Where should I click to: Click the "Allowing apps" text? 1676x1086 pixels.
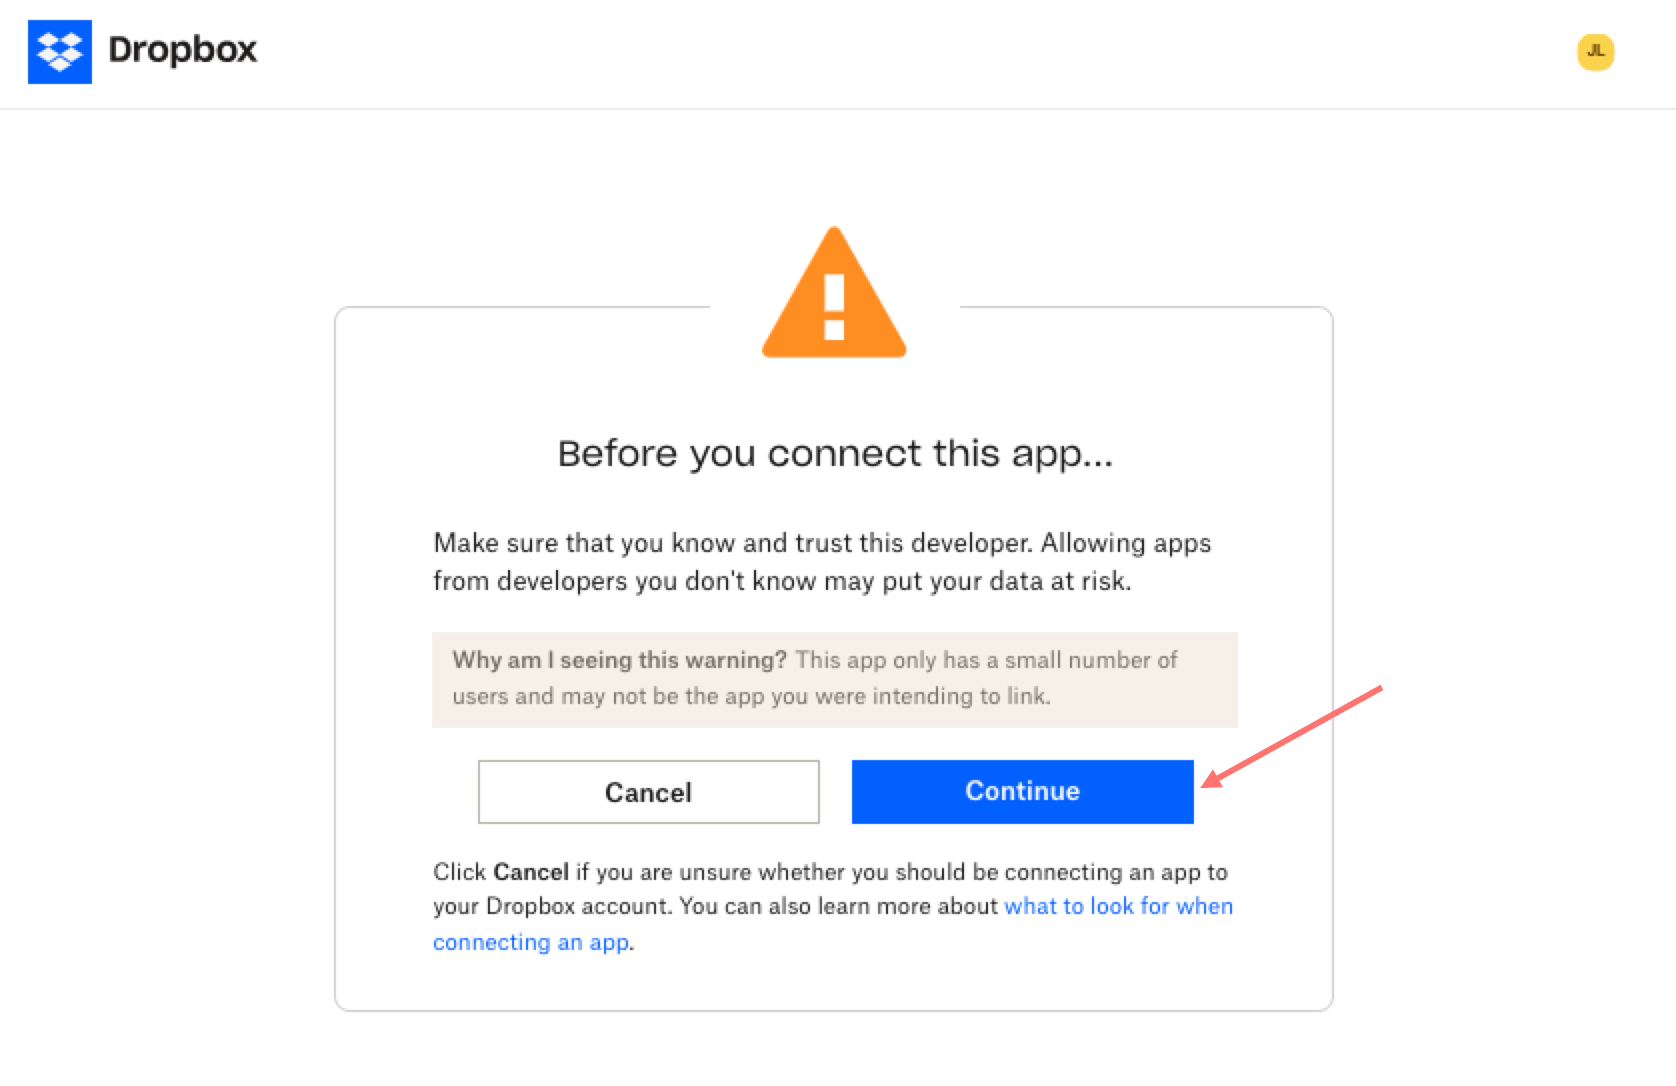click(x=1126, y=543)
